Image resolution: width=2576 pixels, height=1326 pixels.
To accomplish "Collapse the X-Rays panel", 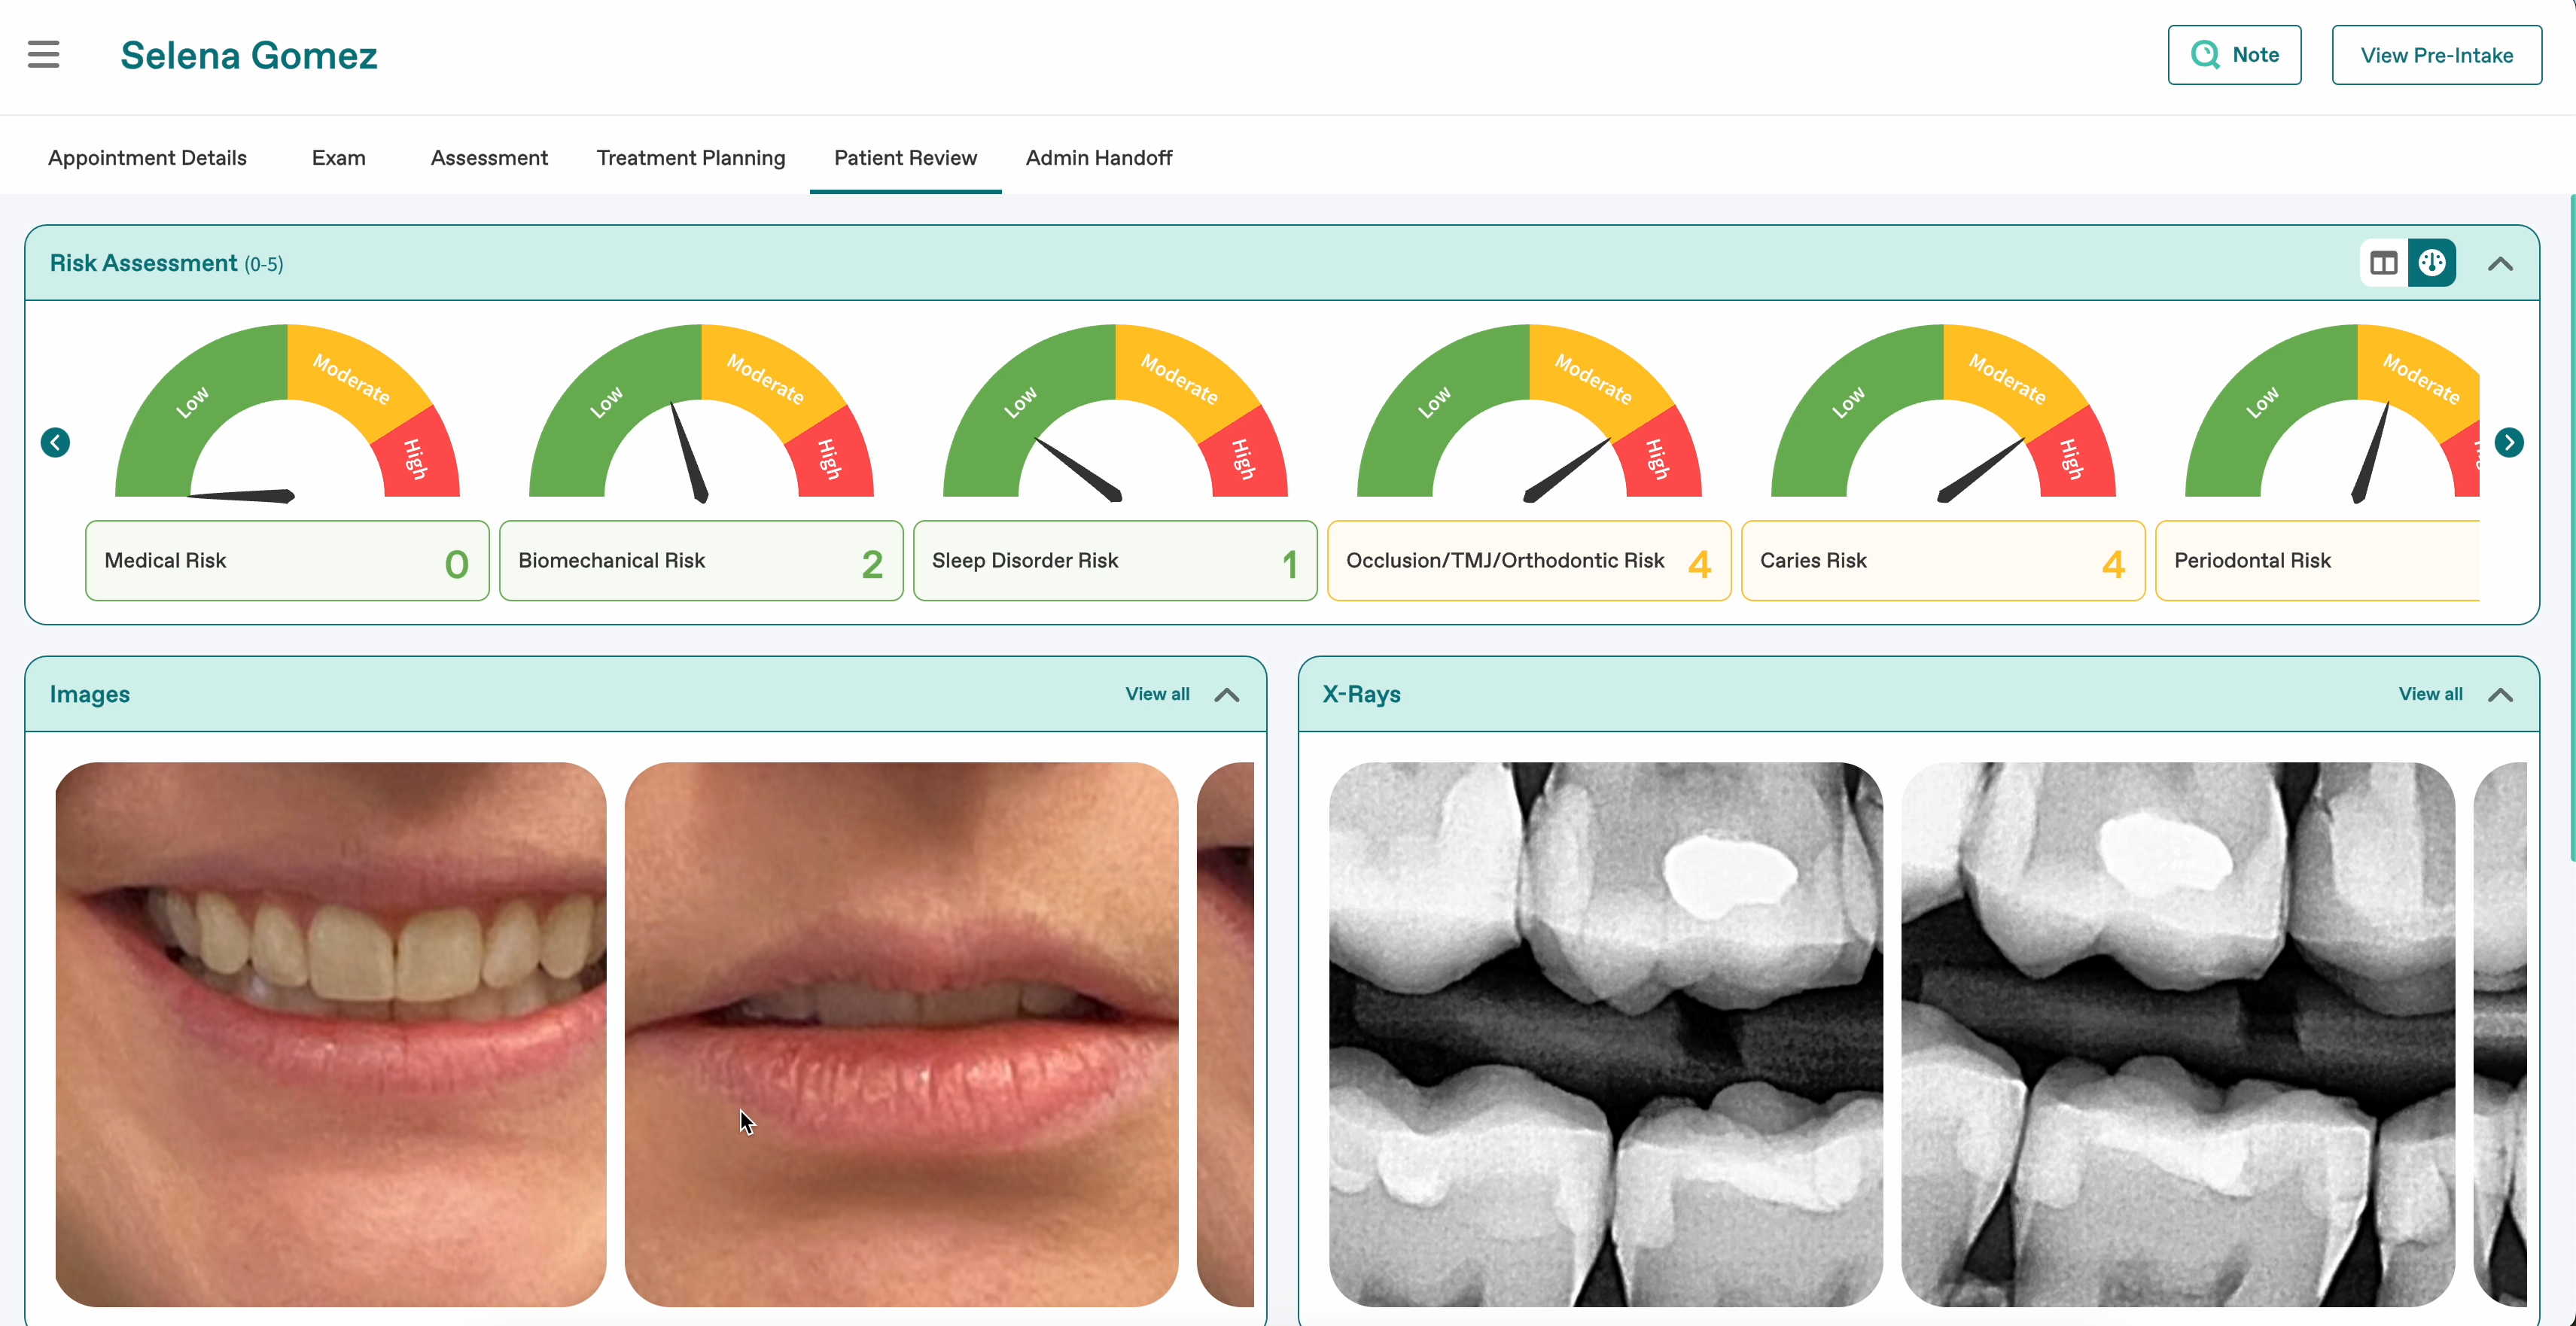I will click(x=2499, y=695).
